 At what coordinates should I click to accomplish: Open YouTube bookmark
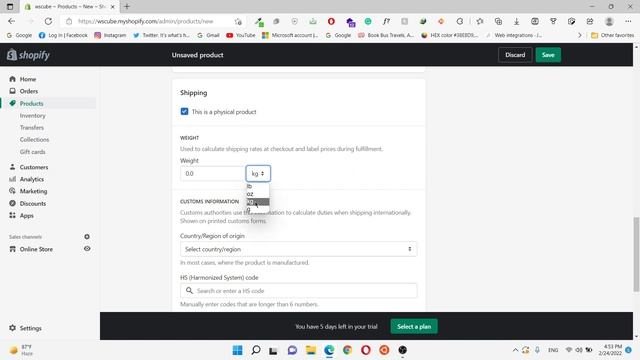pos(241,36)
